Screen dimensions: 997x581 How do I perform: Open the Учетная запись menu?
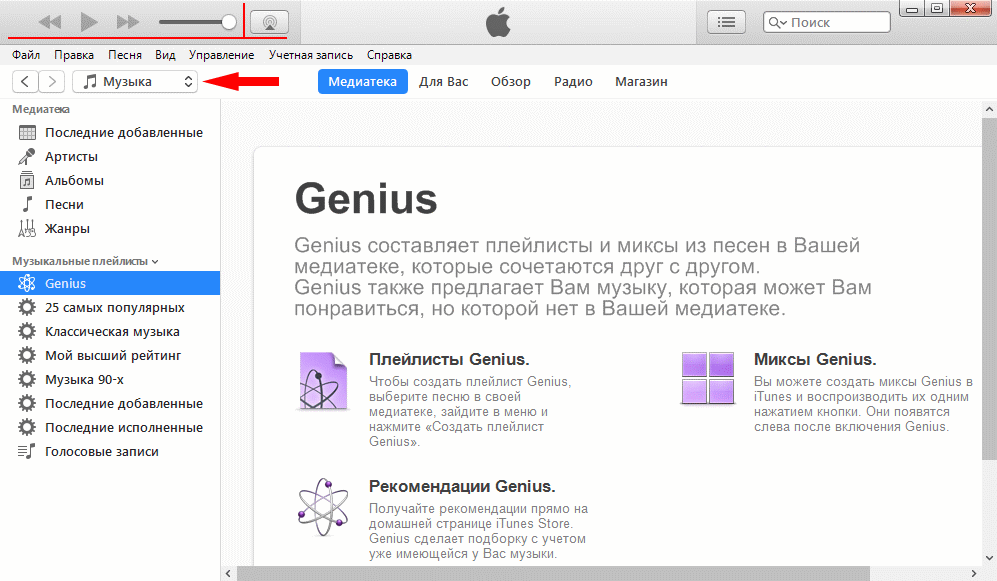(x=312, y=55)
